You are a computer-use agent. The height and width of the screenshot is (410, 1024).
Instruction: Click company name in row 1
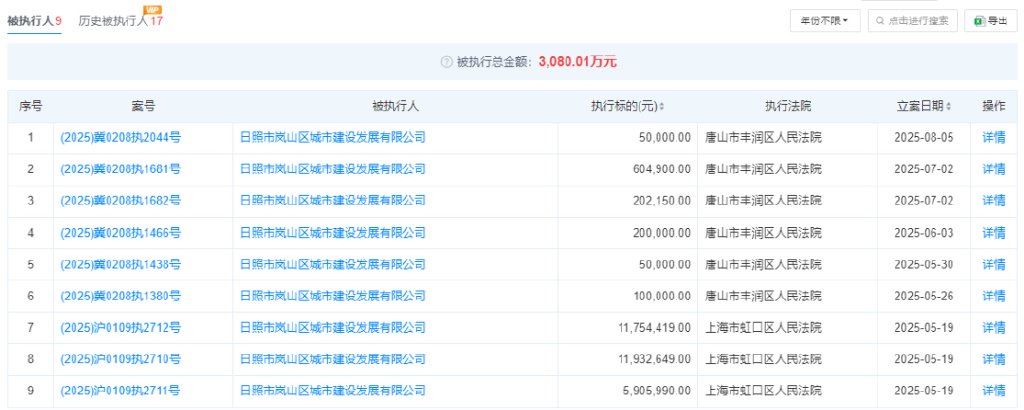(333, 138)
